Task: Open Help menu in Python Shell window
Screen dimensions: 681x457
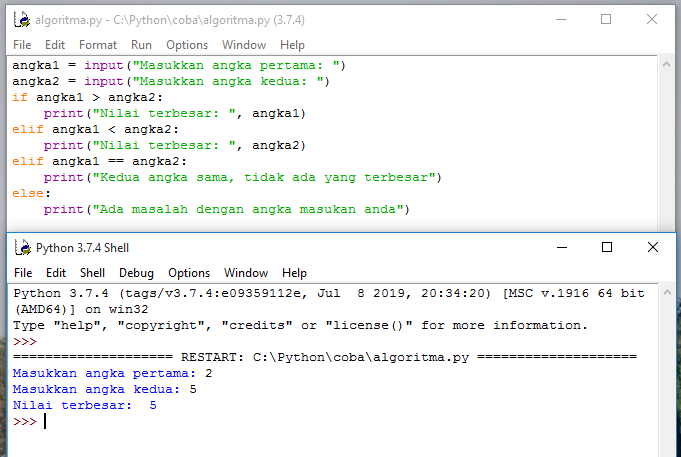Action: click(x=294, y=273)
